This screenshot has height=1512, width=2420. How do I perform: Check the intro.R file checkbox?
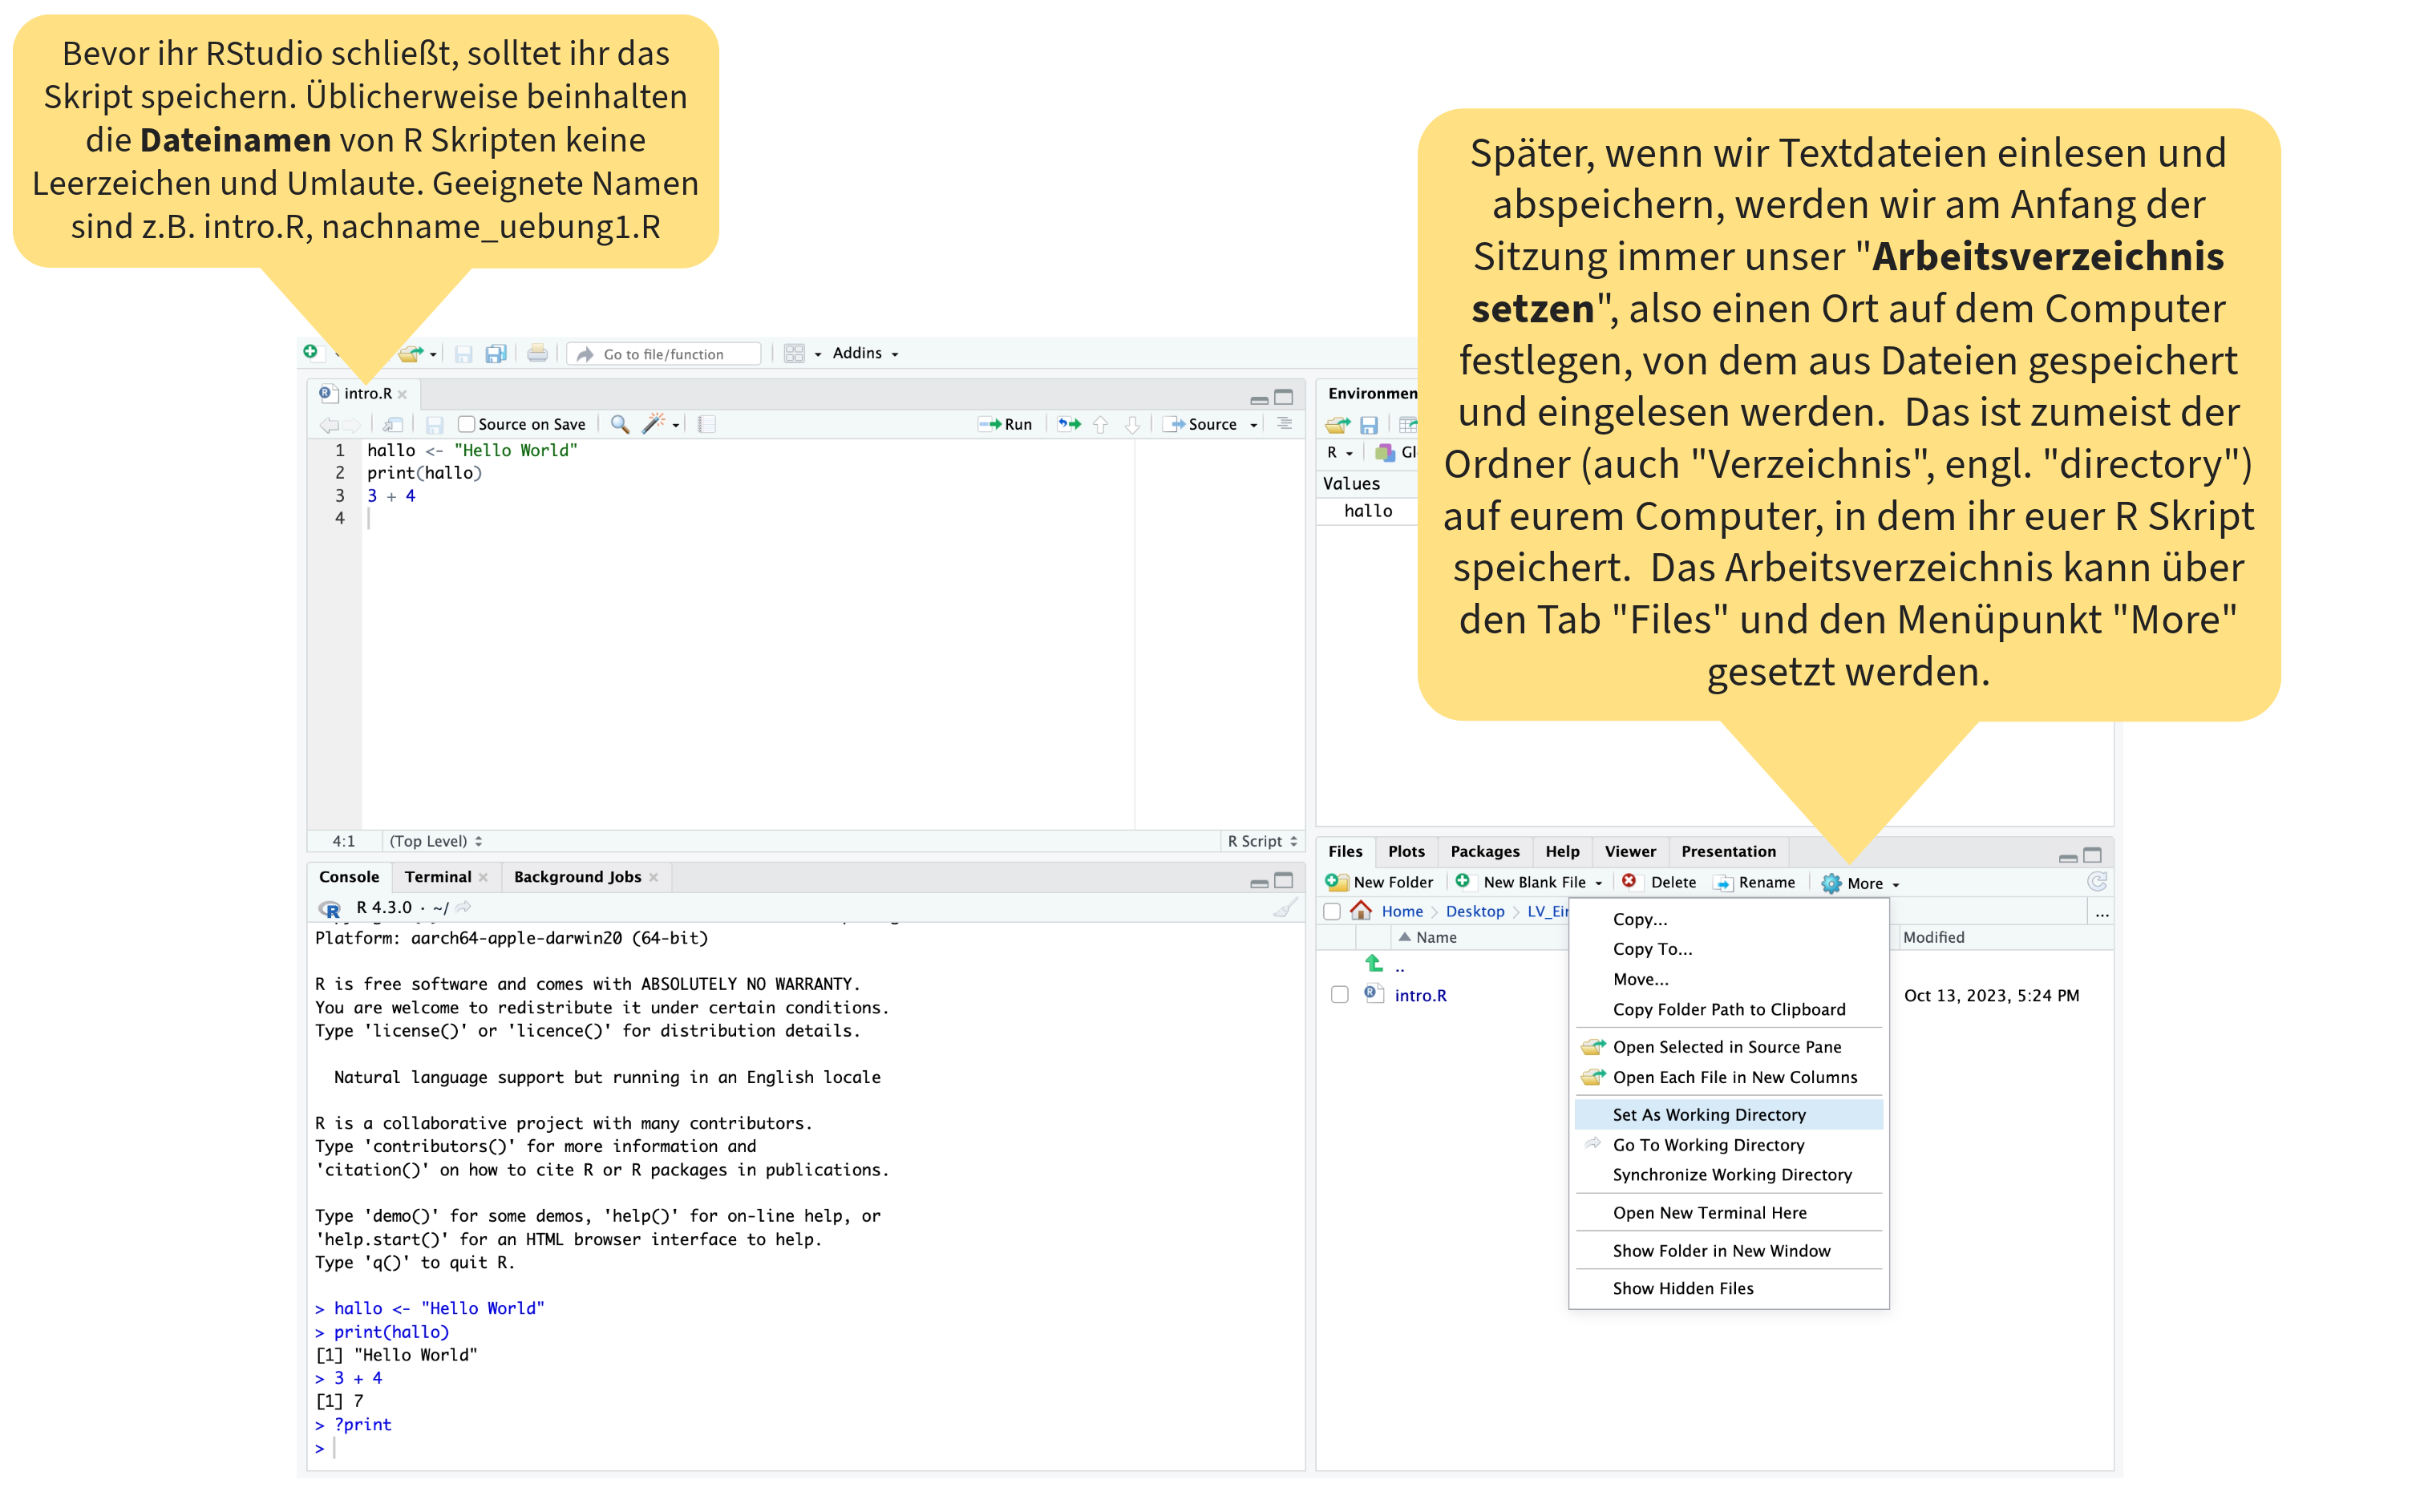tap(1339, 995)
